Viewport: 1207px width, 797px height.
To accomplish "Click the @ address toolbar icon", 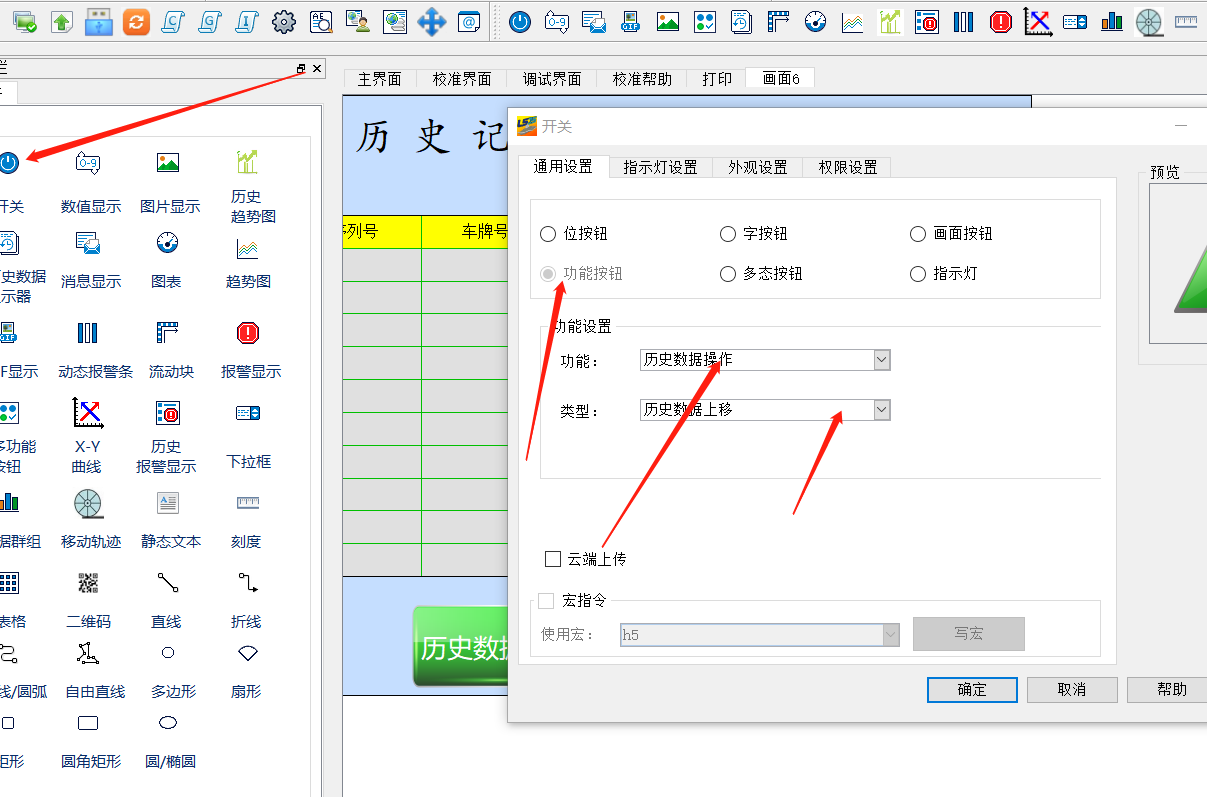I will (x=469, y=21).
